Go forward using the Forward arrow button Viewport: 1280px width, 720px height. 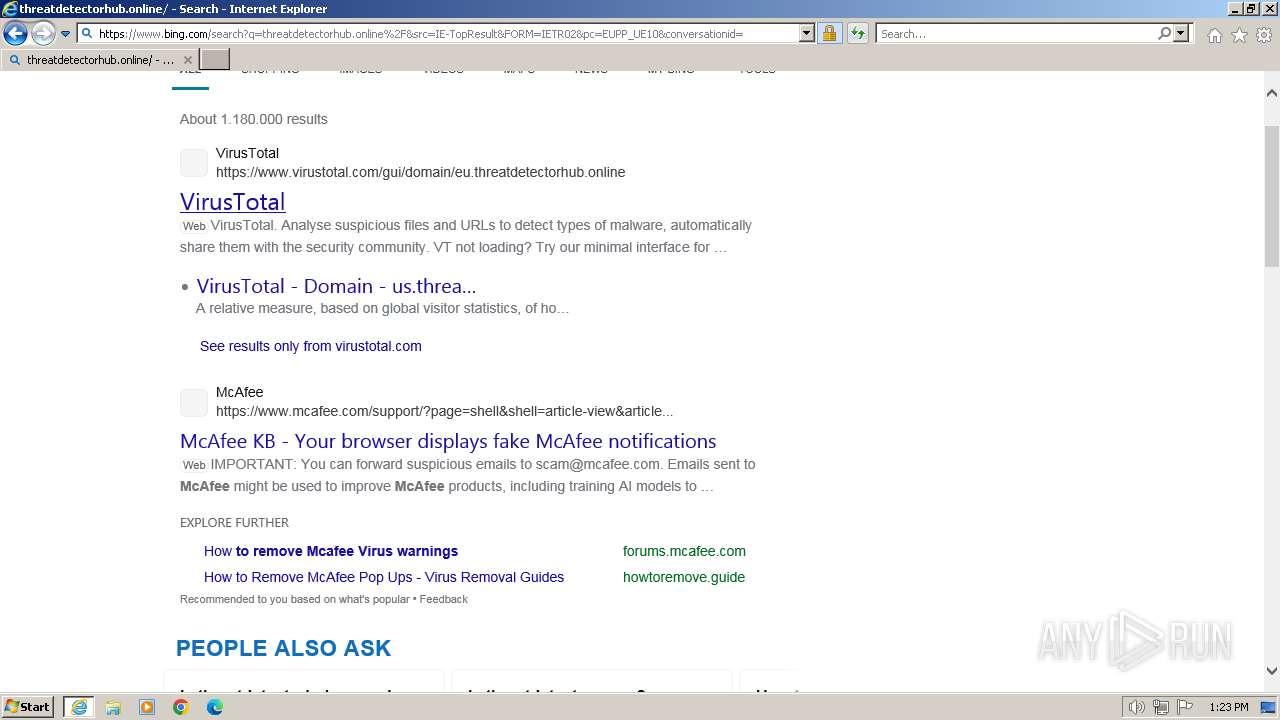coord(42,34)
